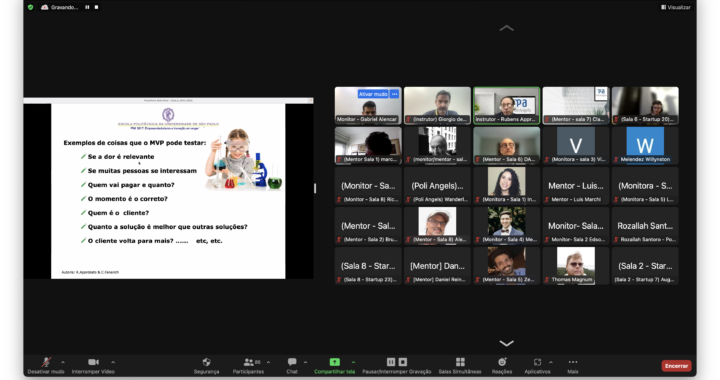Show next gallery page with down chevron
The image size is (720, 380).
[506, 343]
